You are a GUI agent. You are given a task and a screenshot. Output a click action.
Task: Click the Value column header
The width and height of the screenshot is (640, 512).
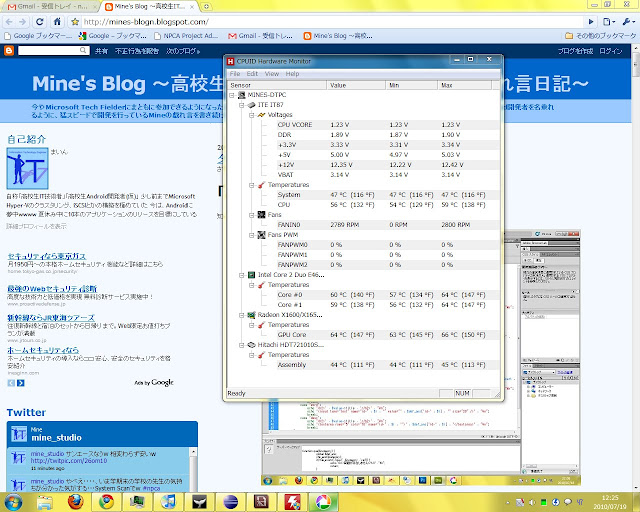click(356, 85)
